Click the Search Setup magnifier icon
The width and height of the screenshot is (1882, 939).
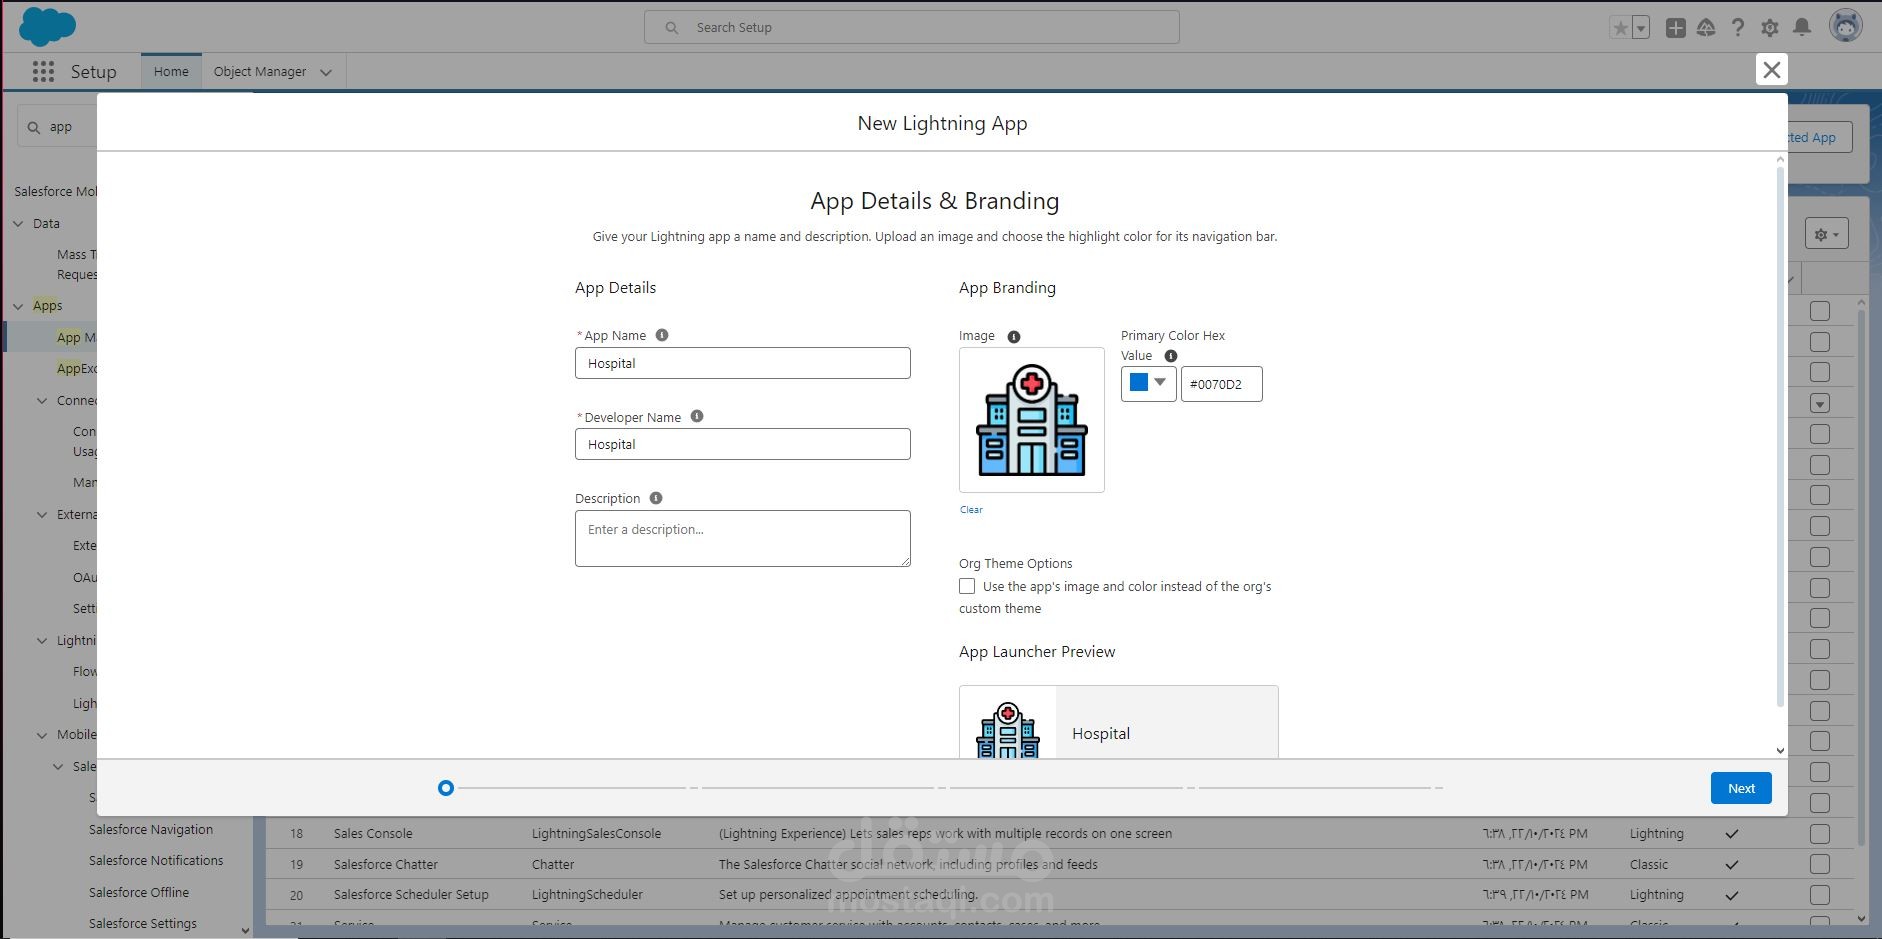[672, 28]
